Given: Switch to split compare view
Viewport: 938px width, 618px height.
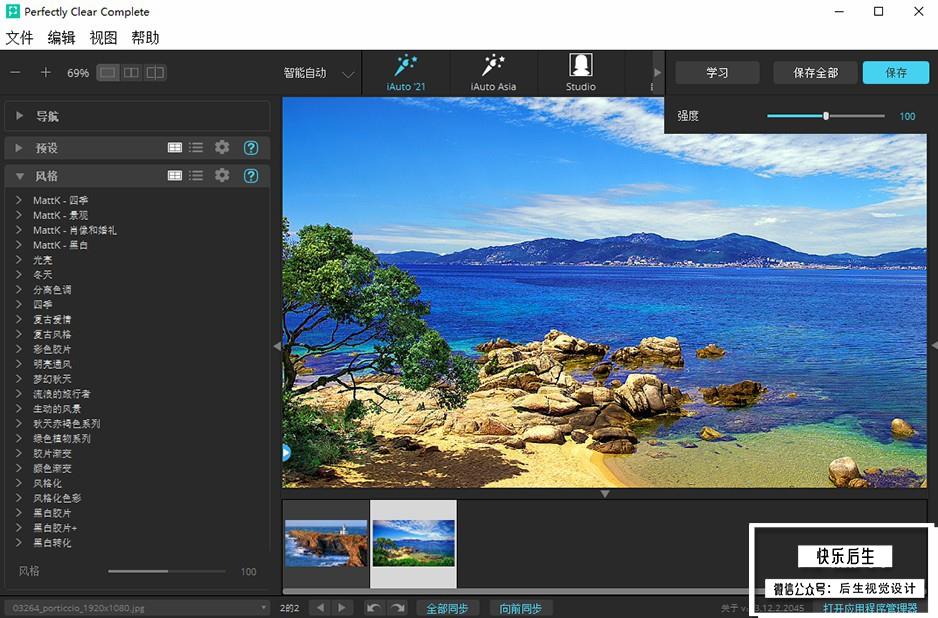Looking at the screenshot, I should pos(155,73).
